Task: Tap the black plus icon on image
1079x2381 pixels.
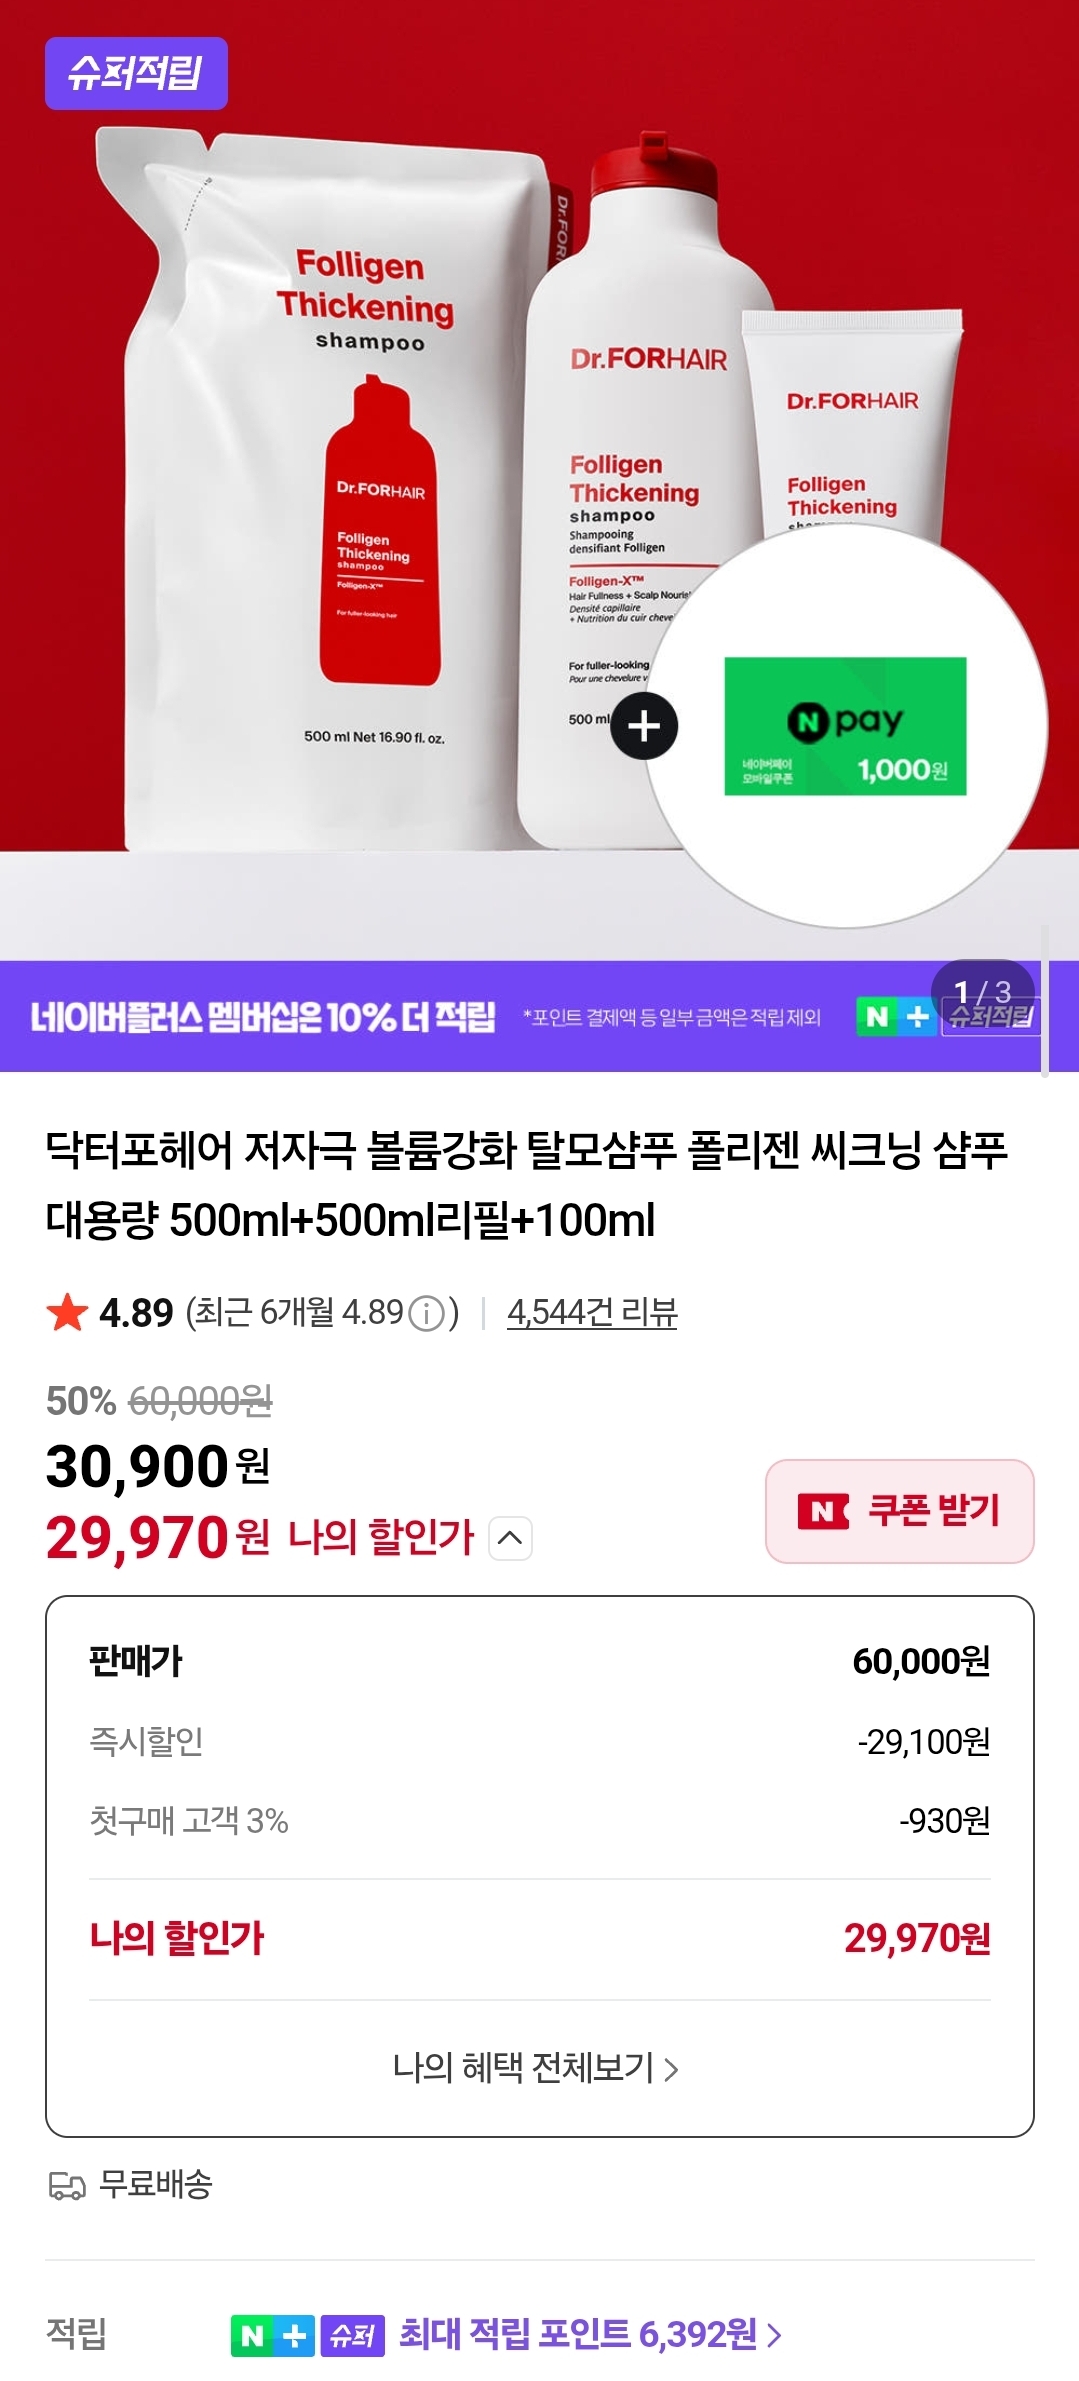Action: tap(644, 725)
